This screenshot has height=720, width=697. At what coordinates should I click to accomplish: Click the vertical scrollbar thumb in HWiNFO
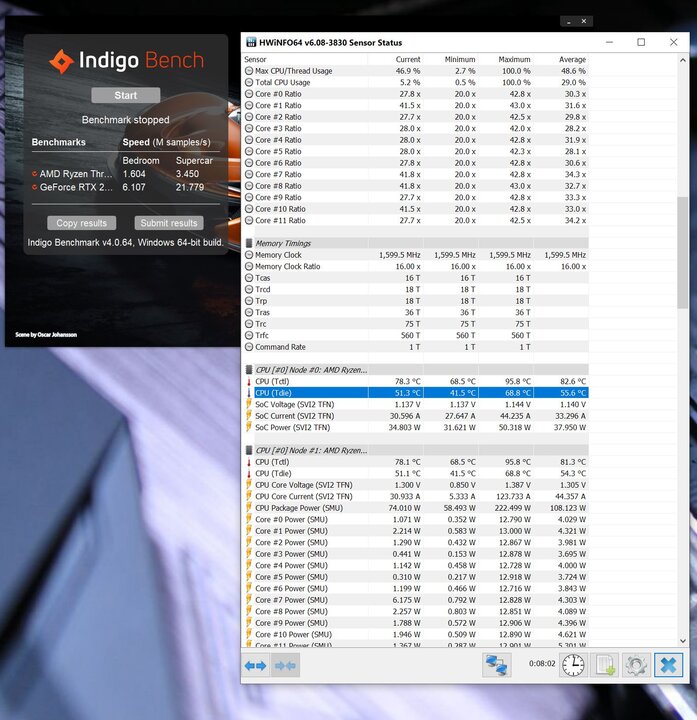[683, 253]
